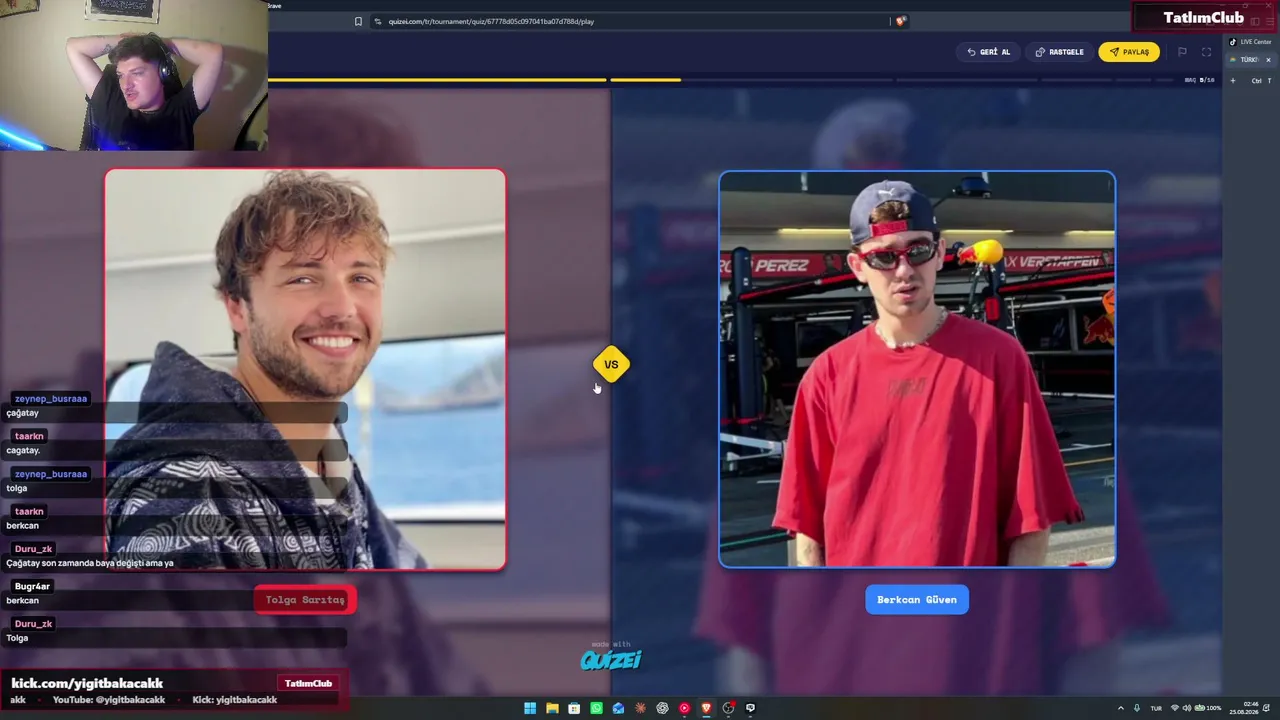Expand the system tray hidden icons chevron

click(1120, 708)
